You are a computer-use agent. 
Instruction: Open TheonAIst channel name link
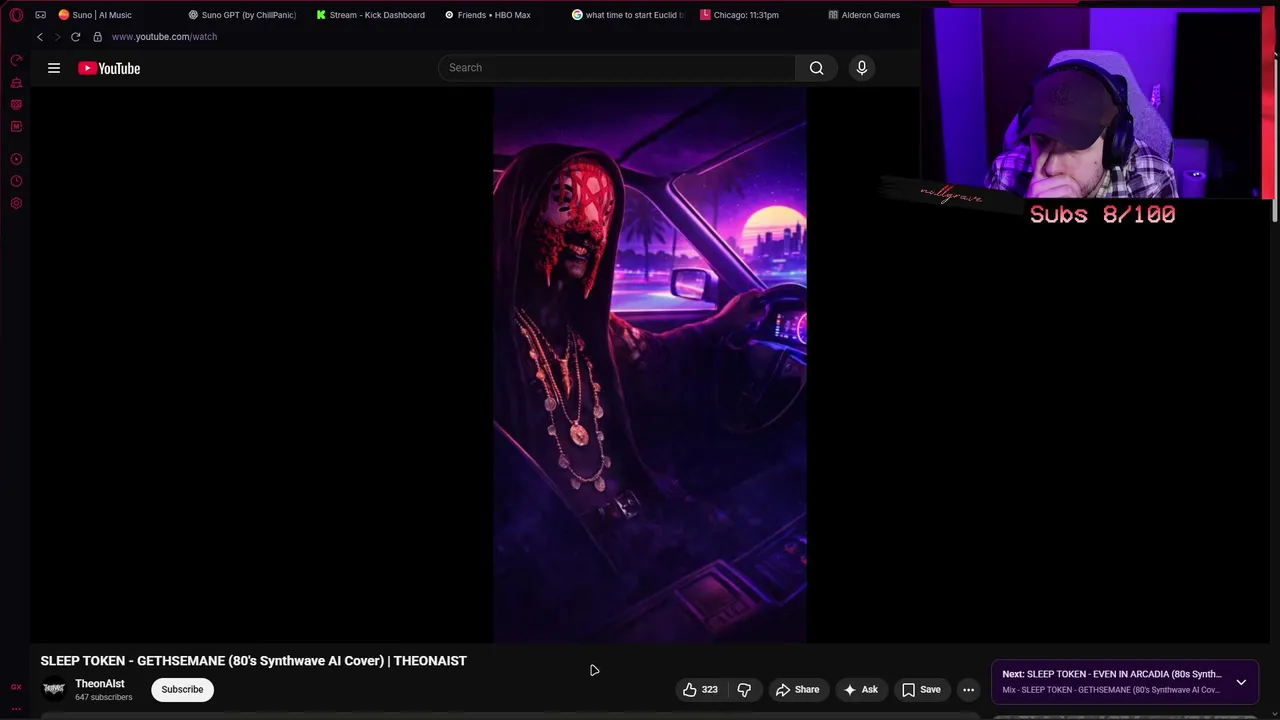point(100,684)
